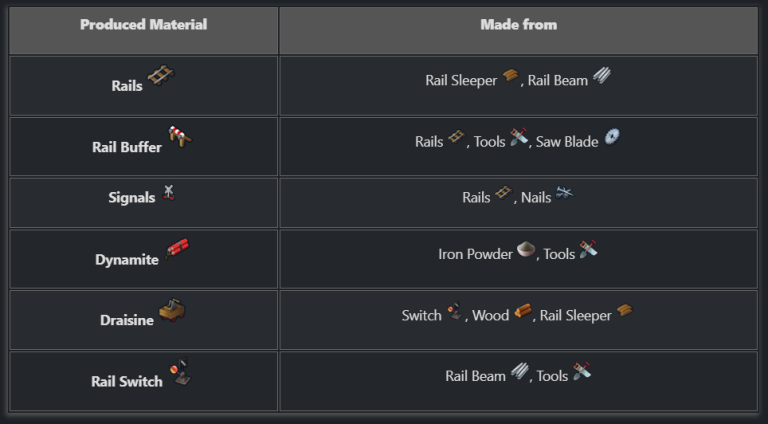This screenshot has width=768, height=424.
Task: Click the Switch icon in Draisine row
Action: [x=455, y=310]
